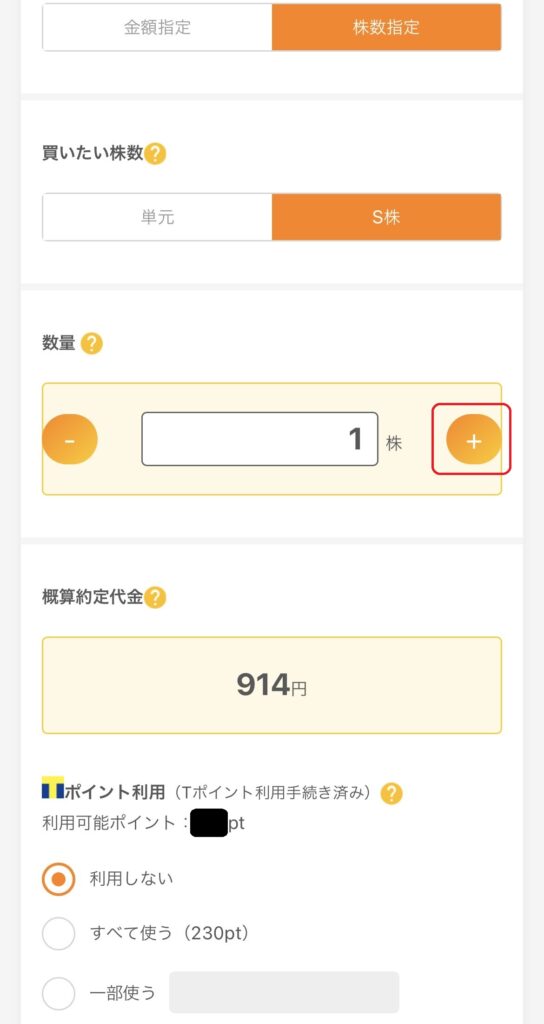Viewport: 544px width, 1024px height.
Task: Decrease share quantity with minus button
Action: (x=70, y=440)
